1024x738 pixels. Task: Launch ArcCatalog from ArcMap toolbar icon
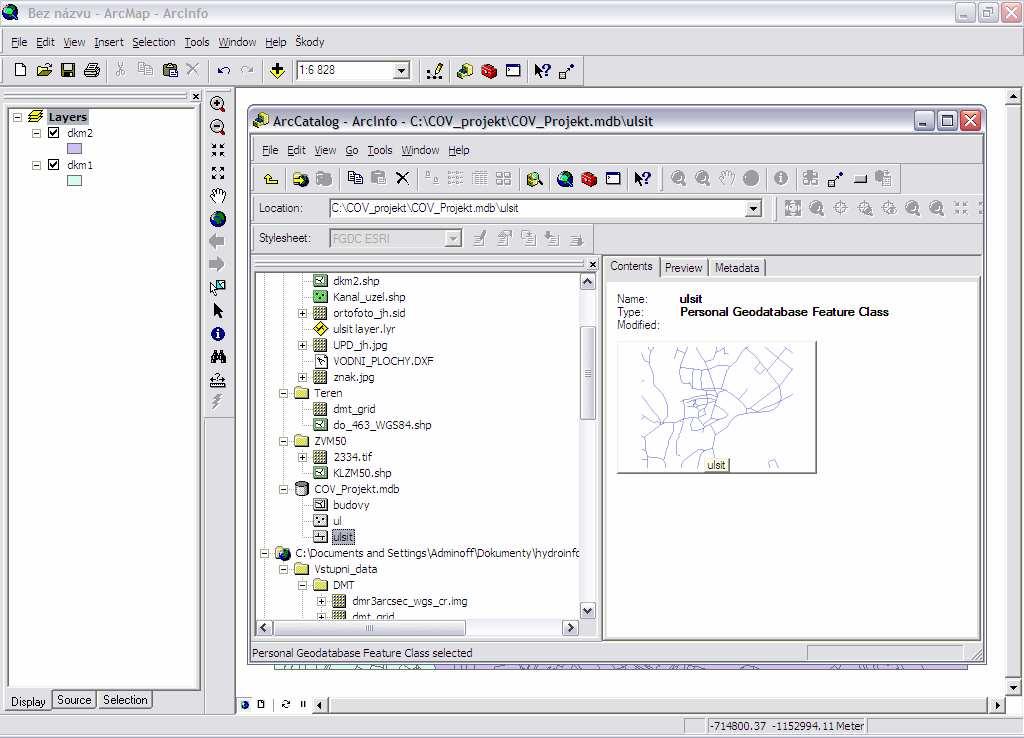tap(464, 71)
